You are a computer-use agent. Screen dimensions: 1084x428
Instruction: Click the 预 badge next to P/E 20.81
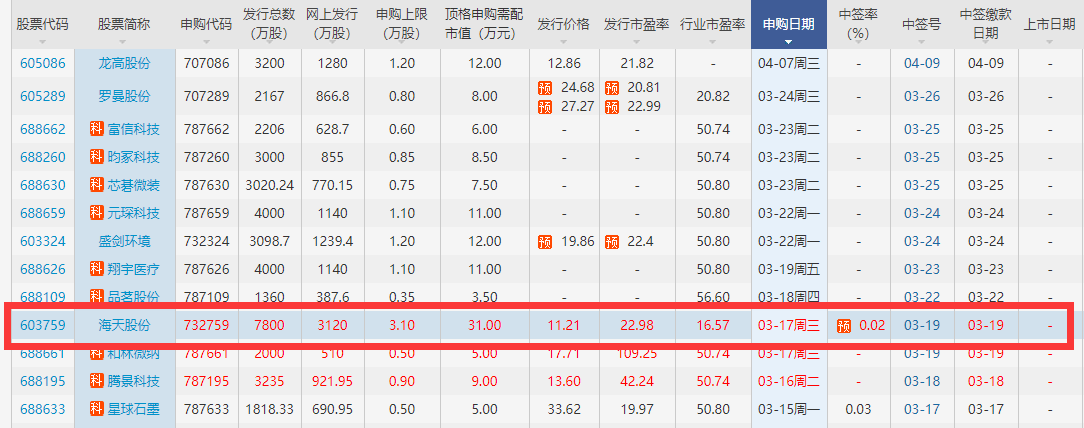(x=611, y=88)
